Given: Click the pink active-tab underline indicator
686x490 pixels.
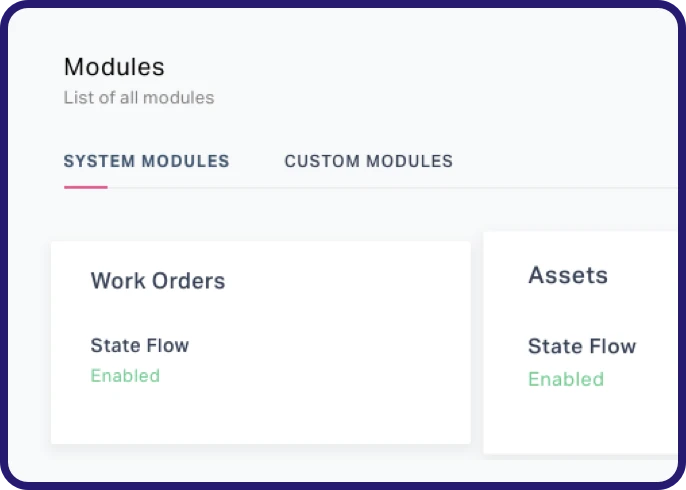Looking at the screenshot, I should coord(85,187).
